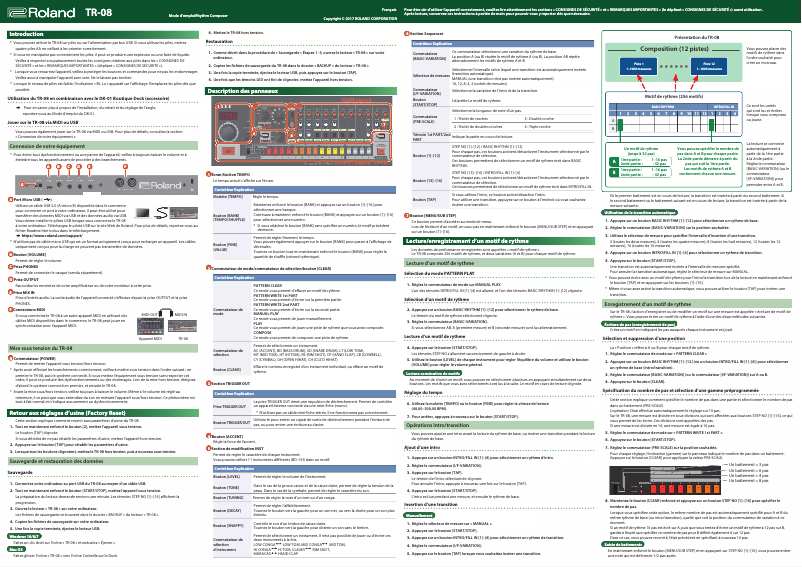The height and width of the screenshot is (567, 802).
Task: Click the "Windows 10/8/7" green badge
Action: (25, 536)
